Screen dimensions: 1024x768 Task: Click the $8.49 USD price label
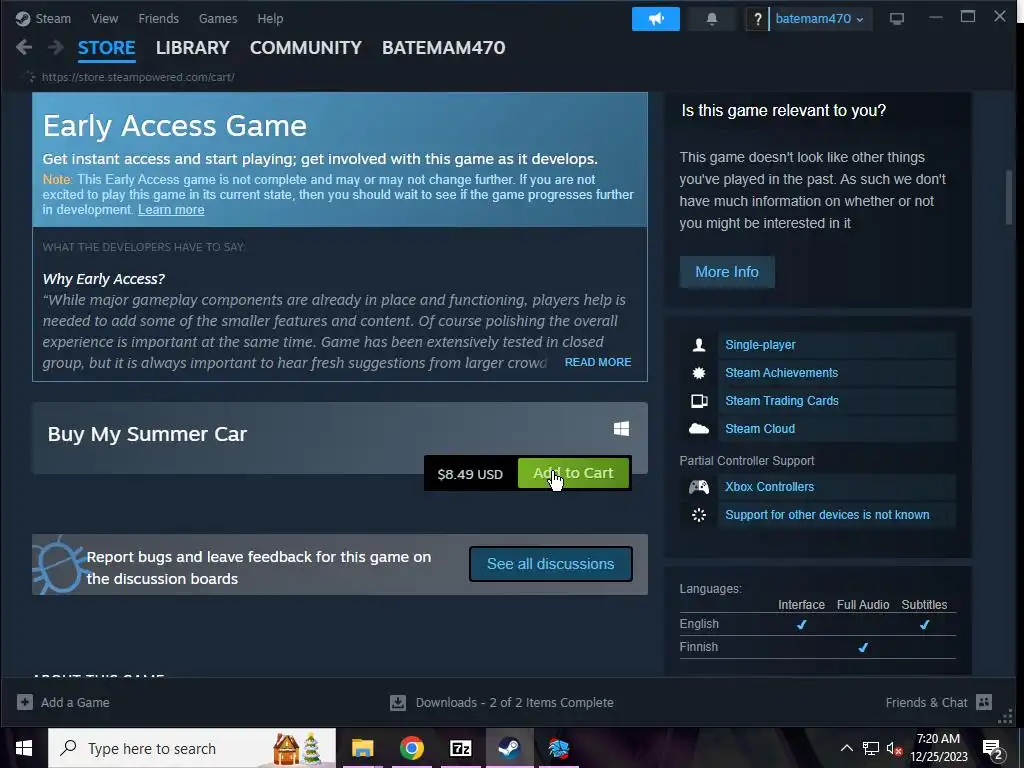click(470, 475)
